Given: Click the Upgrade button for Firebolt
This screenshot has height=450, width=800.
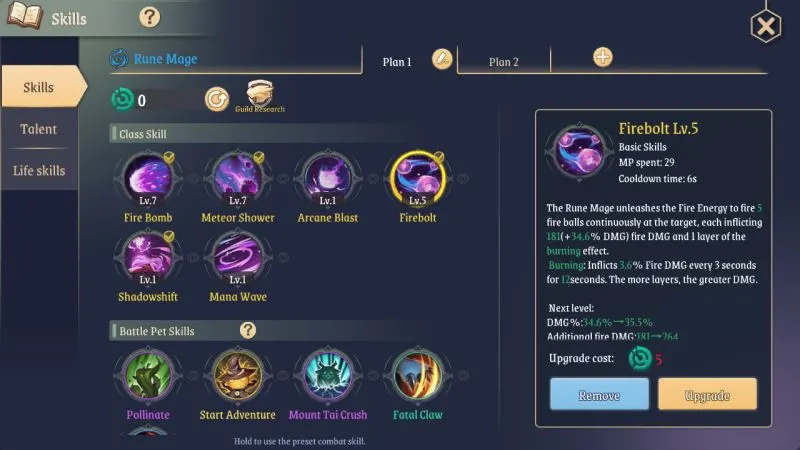Looking at the screenshot, I should (x=707, y=394).
